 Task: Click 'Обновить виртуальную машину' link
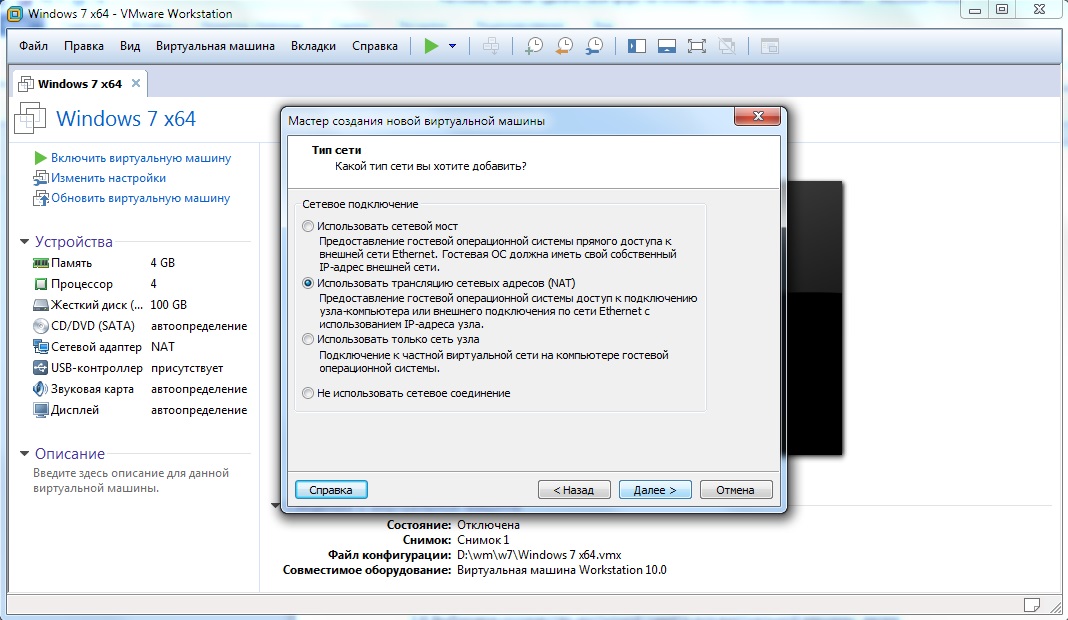140,198
